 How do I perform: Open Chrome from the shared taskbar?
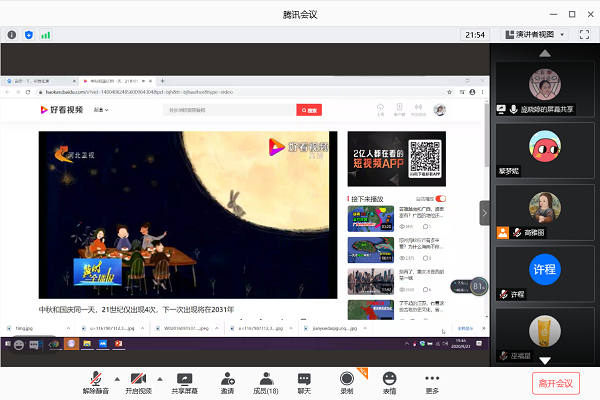(x=55, y=344)
